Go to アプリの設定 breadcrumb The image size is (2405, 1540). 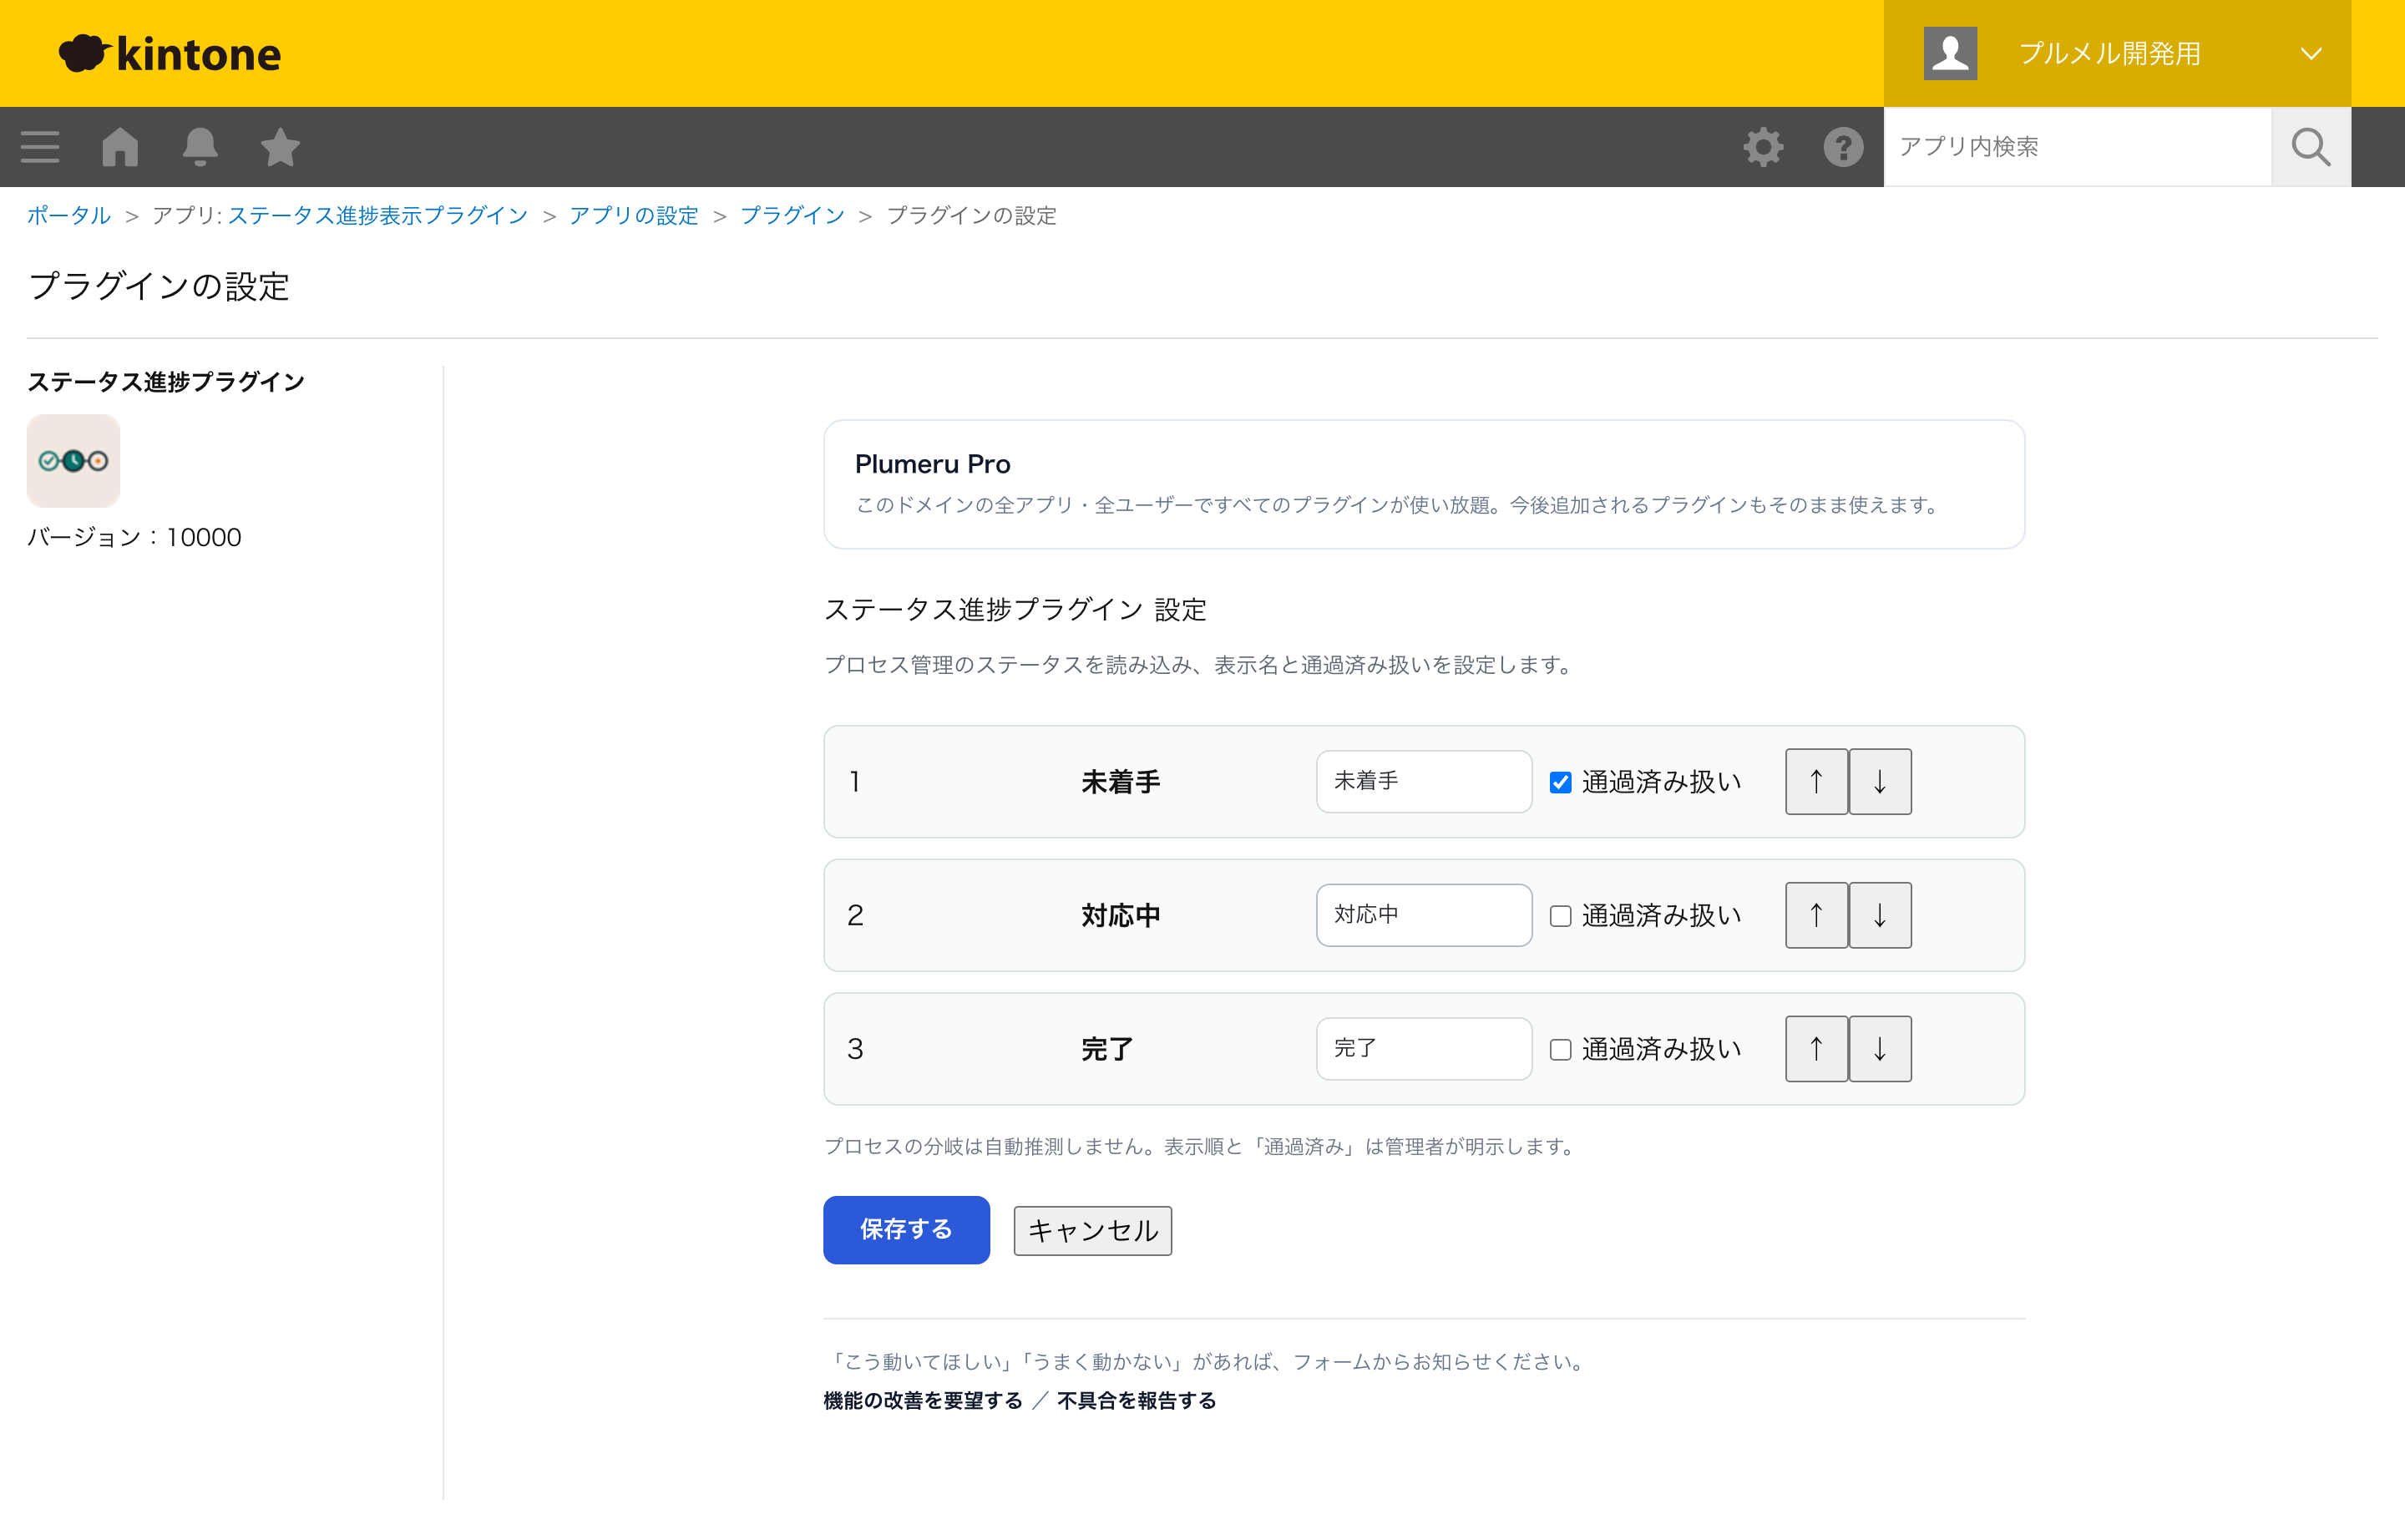click(634, 215)
